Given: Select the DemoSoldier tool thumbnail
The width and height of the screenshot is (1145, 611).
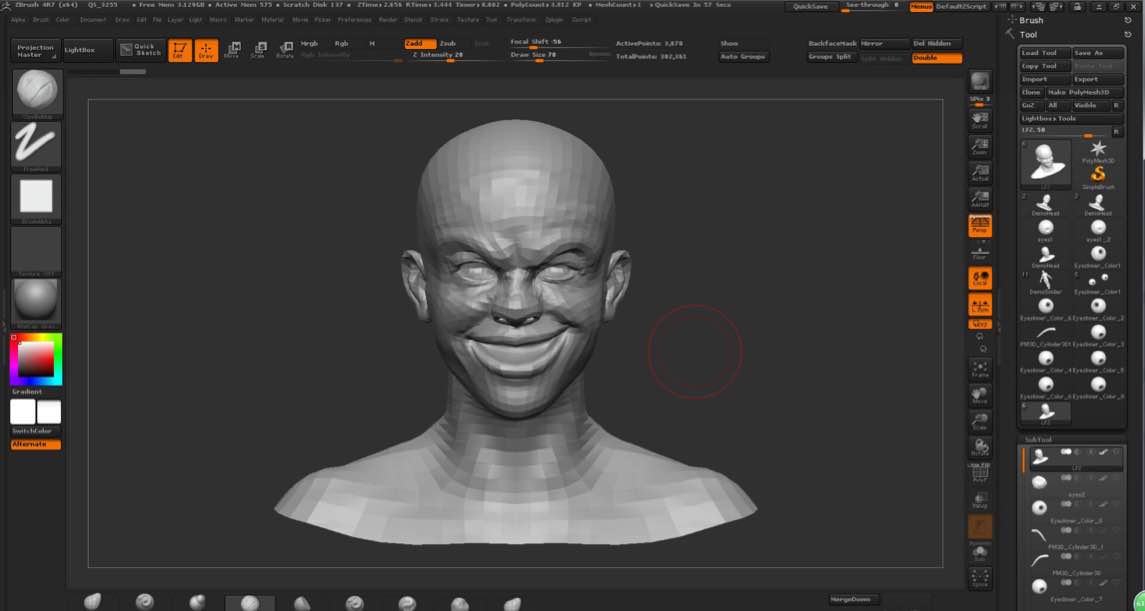Looking at the screenshot, I should click(x=1046, y=283).
